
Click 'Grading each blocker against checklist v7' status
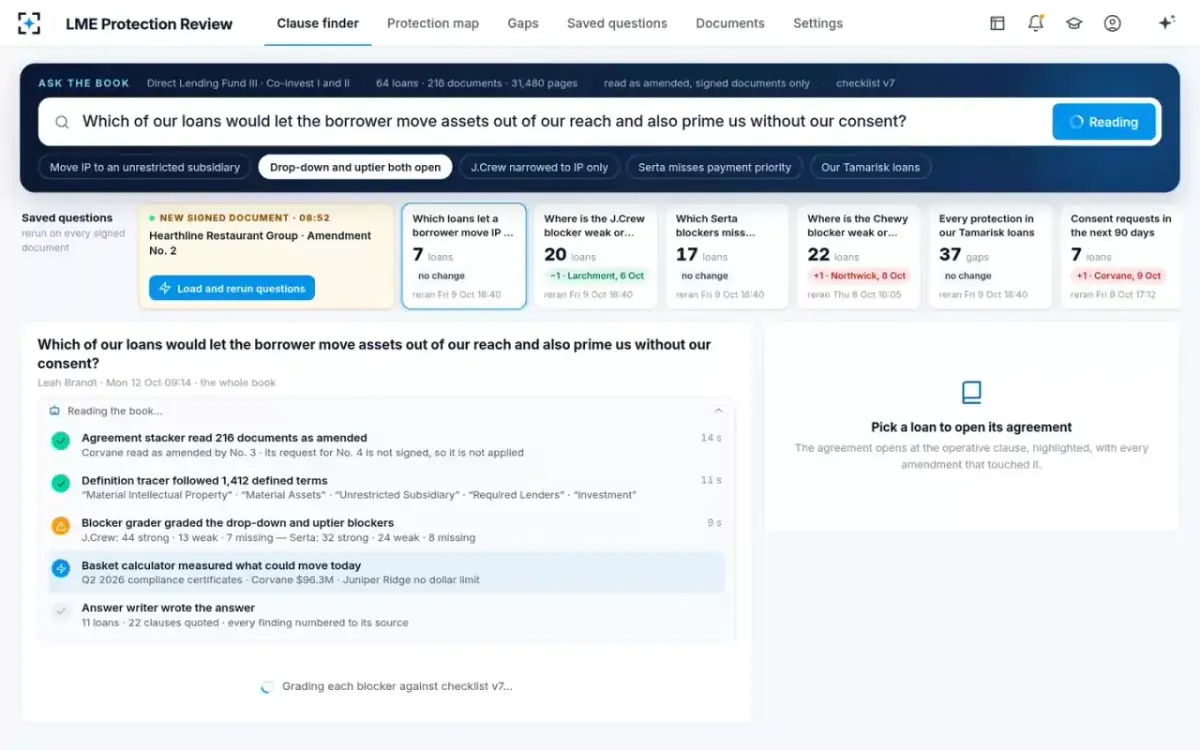397,687
